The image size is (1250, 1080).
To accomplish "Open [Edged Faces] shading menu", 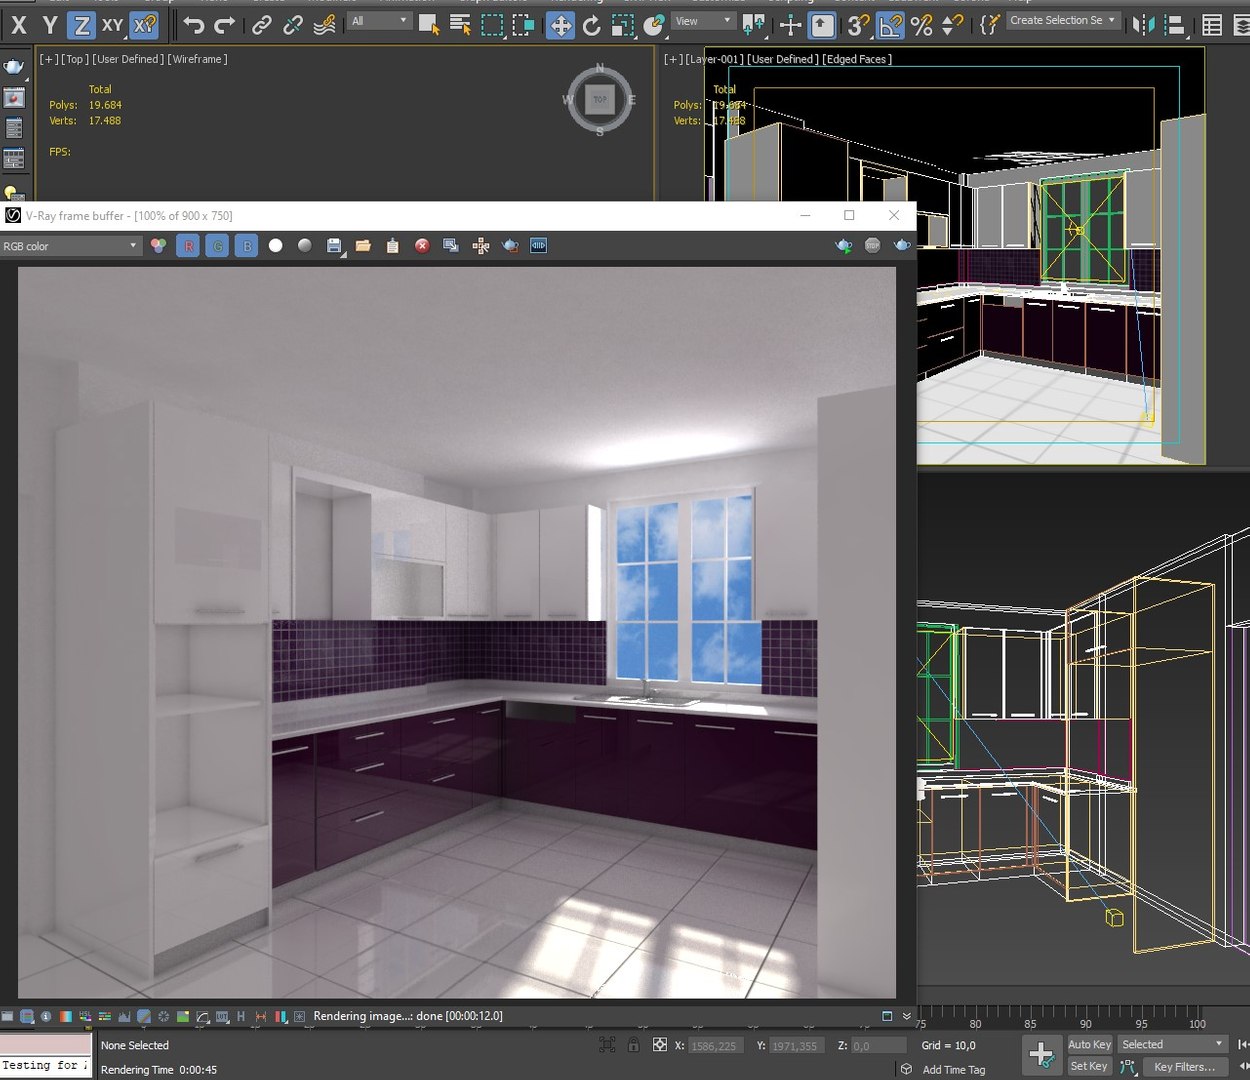I will 857,59.
